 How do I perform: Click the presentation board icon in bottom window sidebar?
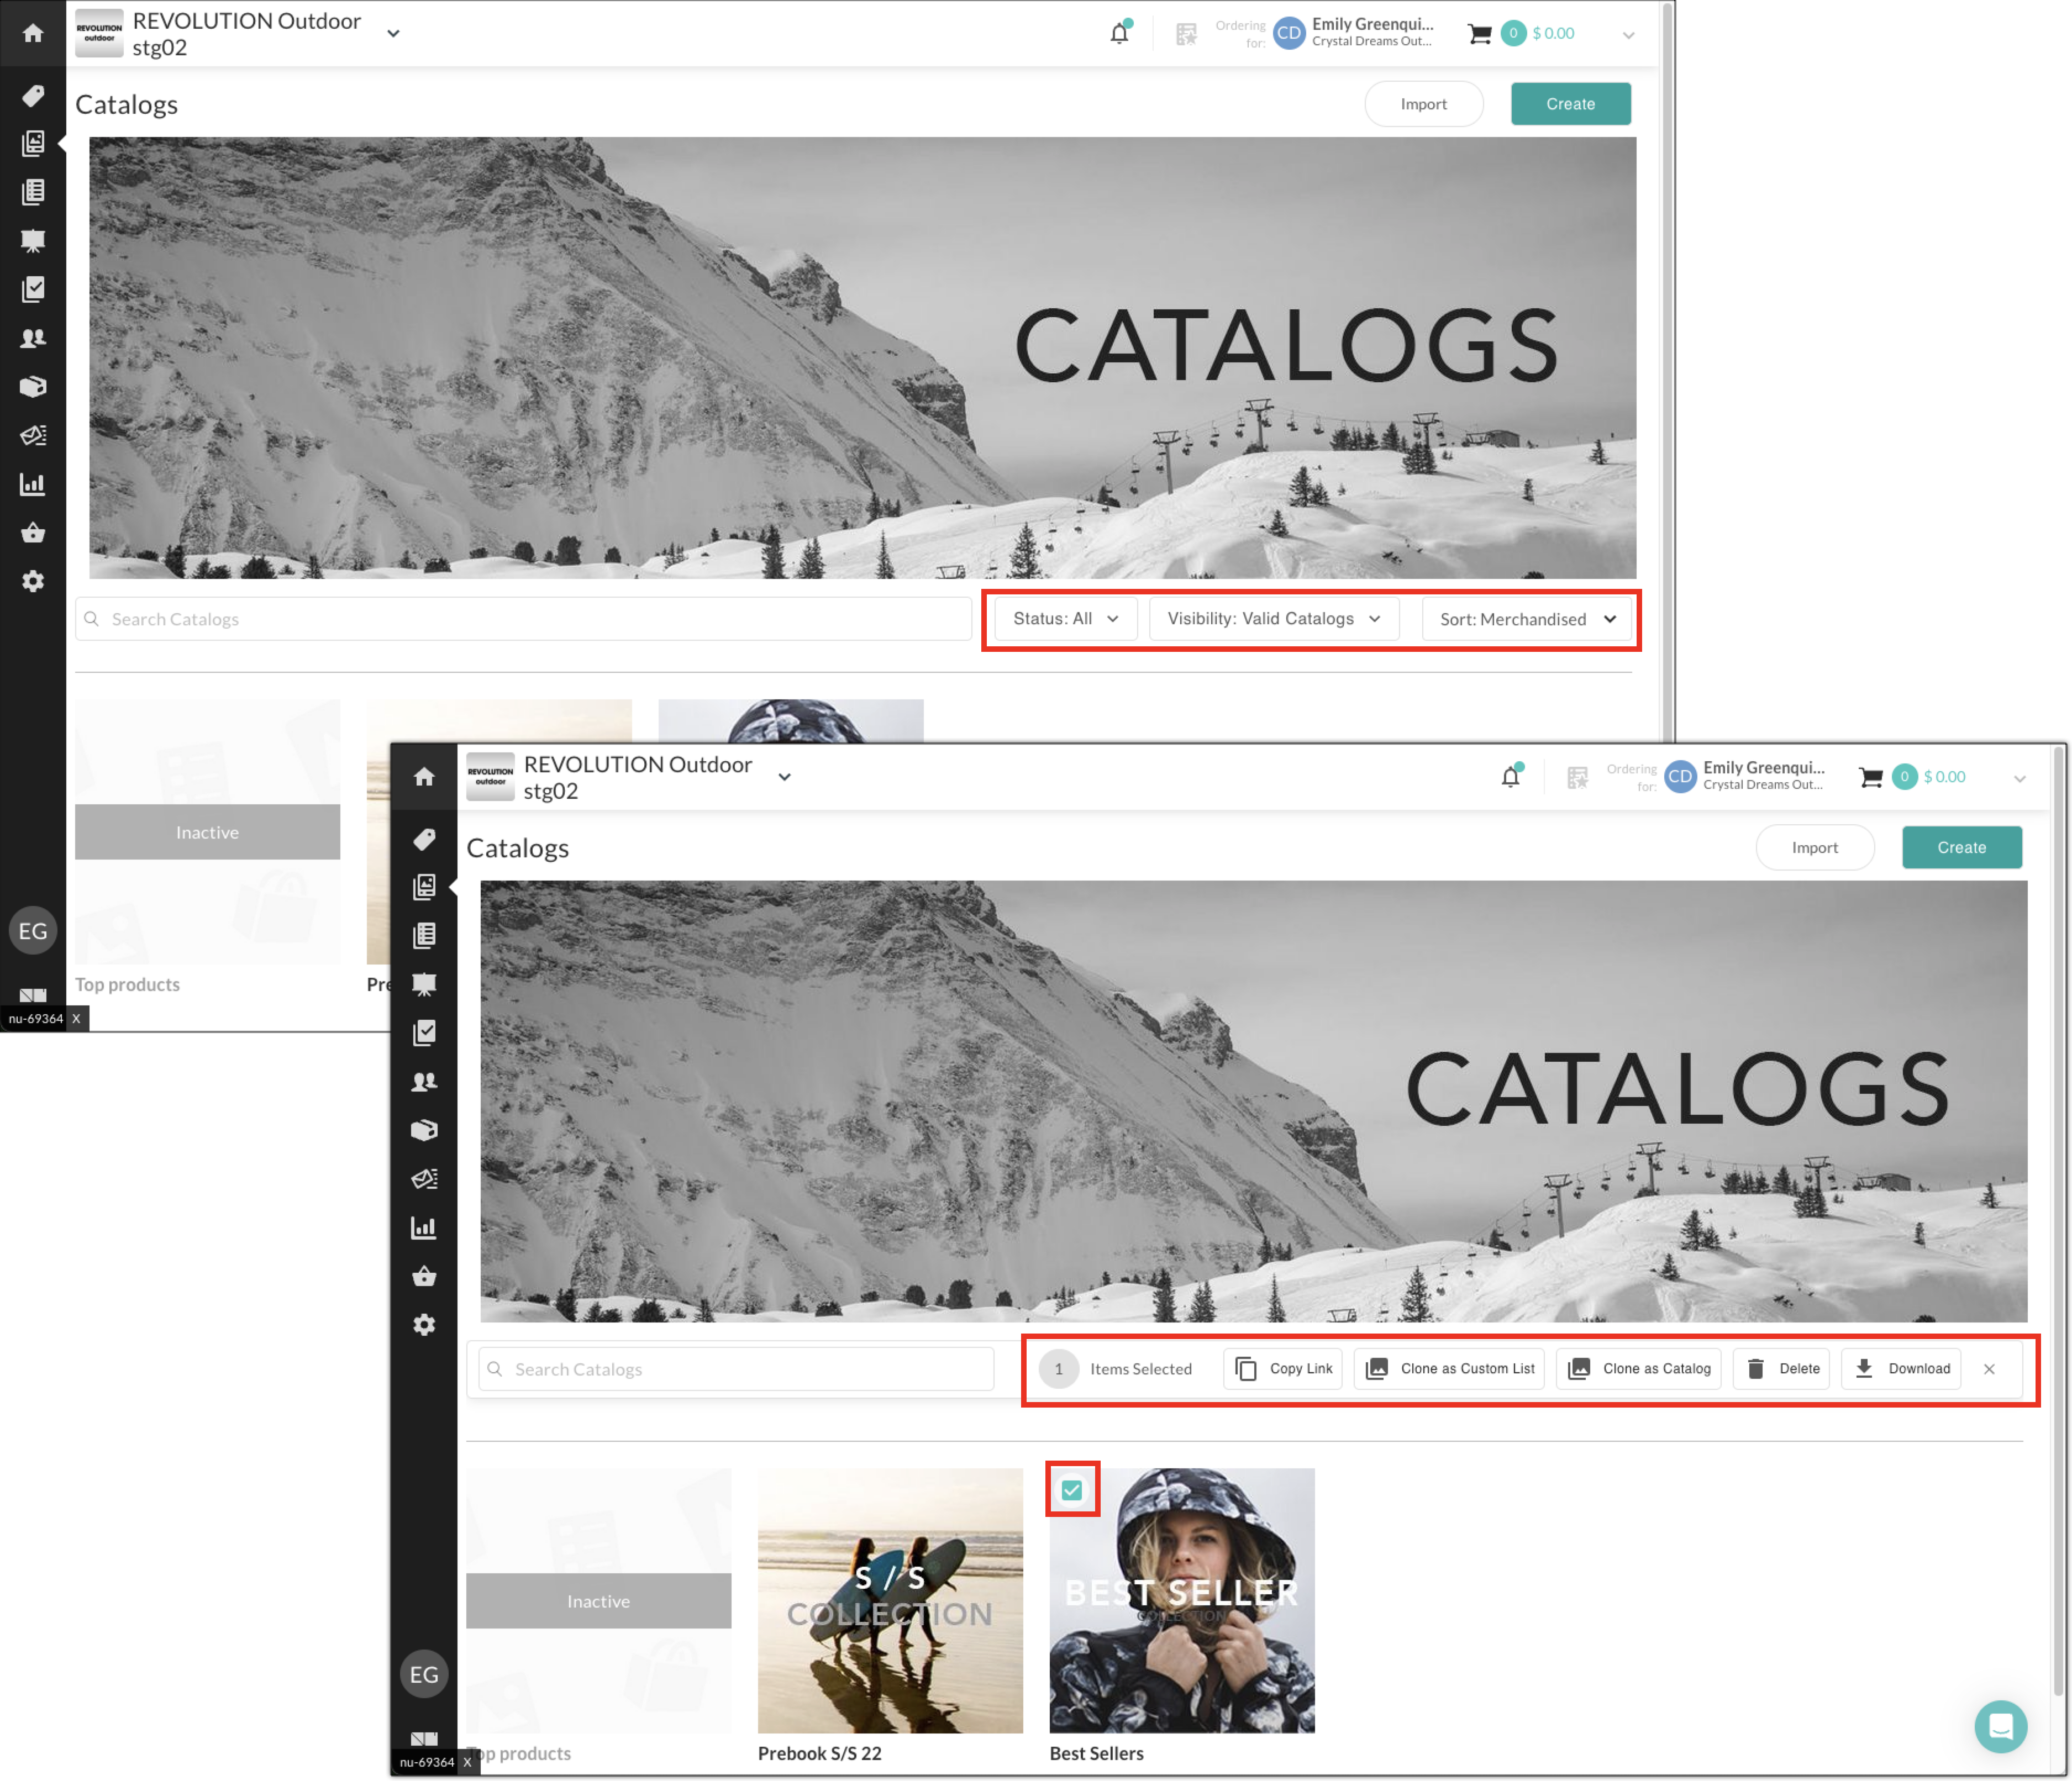[x=424, y=985]
